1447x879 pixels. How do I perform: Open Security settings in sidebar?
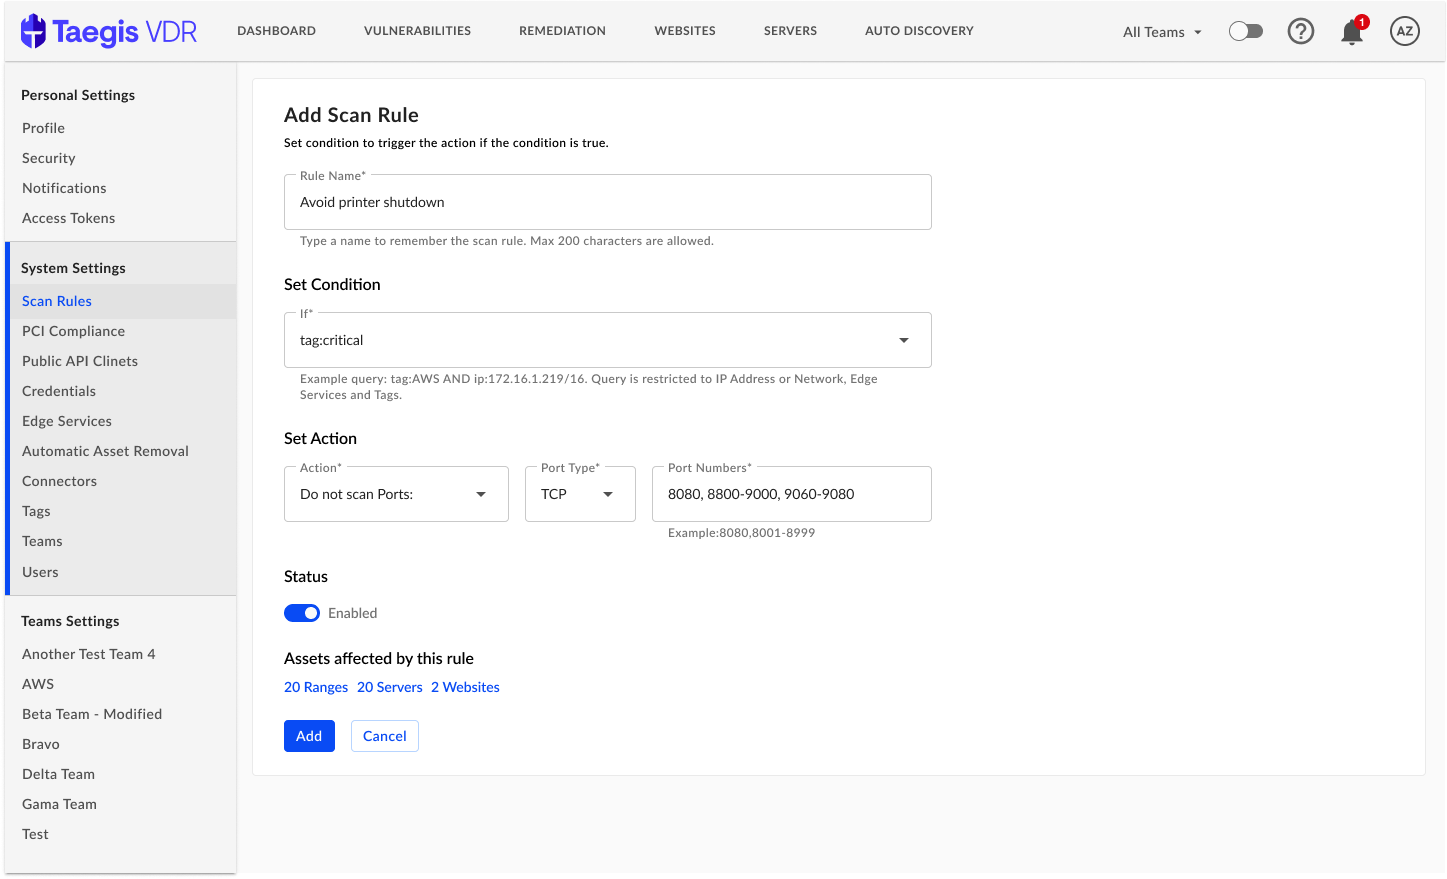pyautogui.click(x=49, y=158)
